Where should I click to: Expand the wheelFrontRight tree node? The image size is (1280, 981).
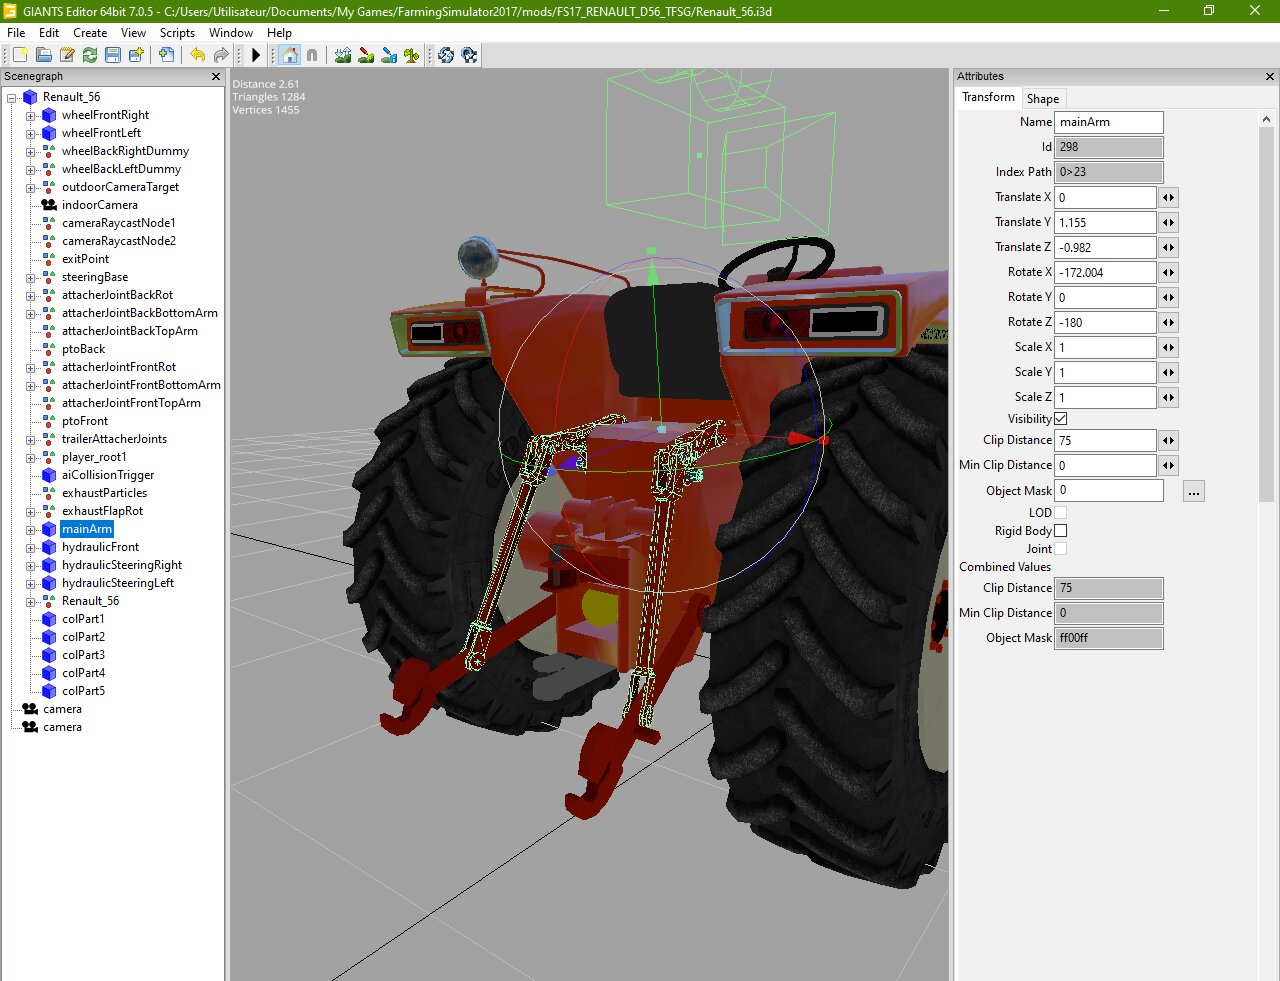coord(30,116)
